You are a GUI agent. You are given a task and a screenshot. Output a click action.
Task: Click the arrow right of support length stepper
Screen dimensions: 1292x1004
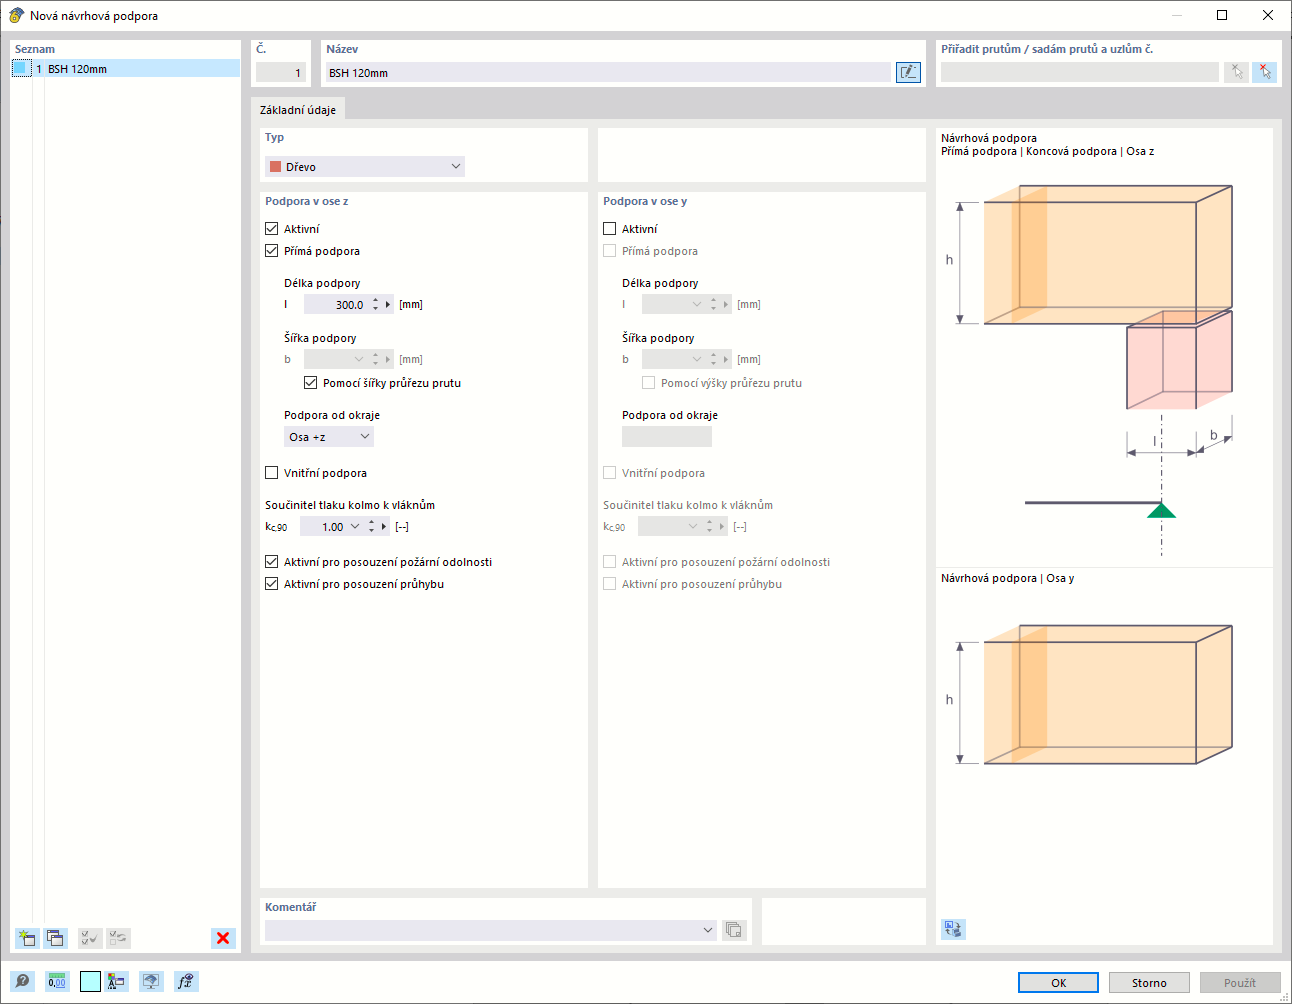pyautogui.click(x=388, y=305)
